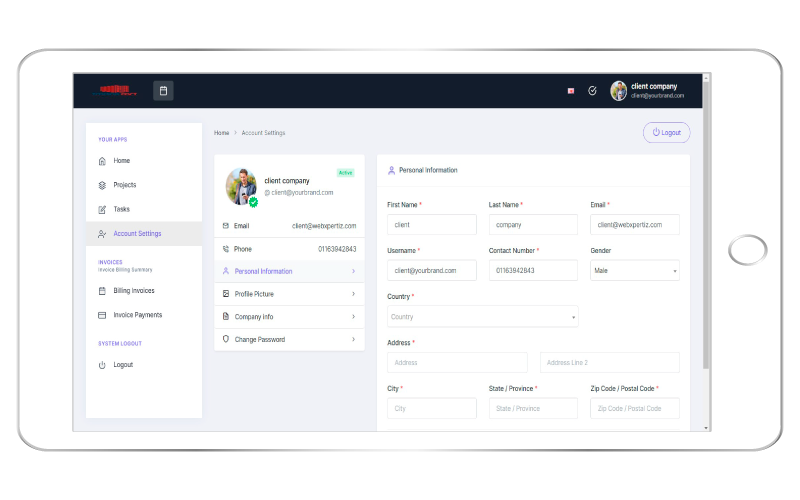Click the Invoice Payments card icon
Screen dimensions: 800x500
click(102, 315)
